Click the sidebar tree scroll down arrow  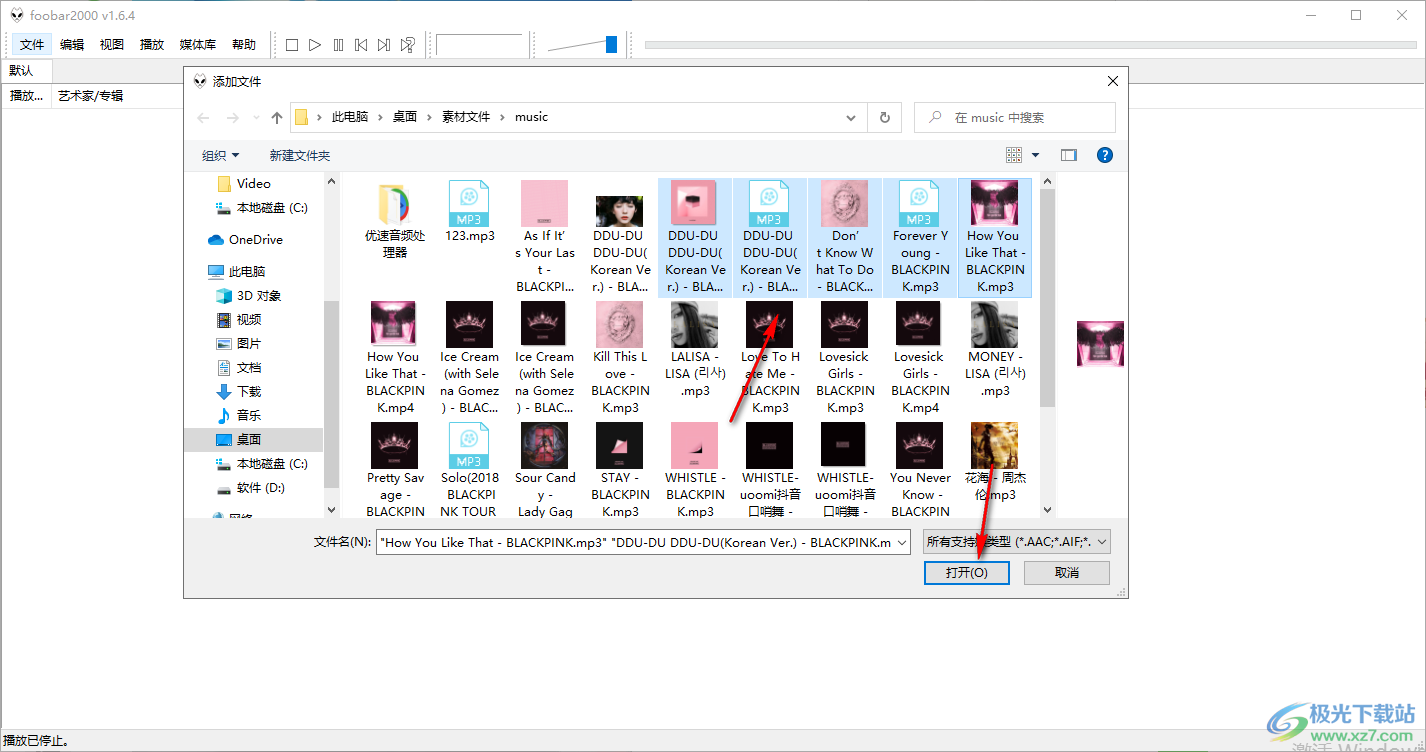tap(331, 510)
